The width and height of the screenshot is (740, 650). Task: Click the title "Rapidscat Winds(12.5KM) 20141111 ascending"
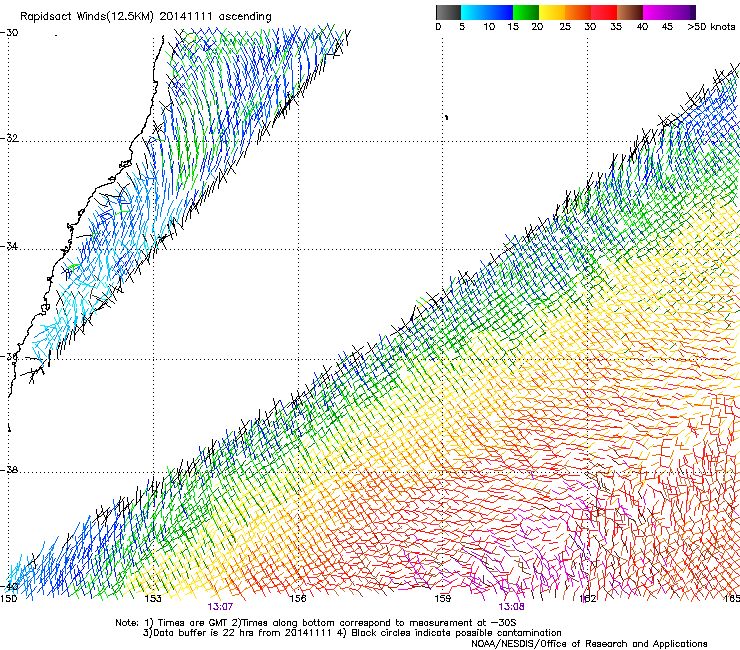(146, 17)
